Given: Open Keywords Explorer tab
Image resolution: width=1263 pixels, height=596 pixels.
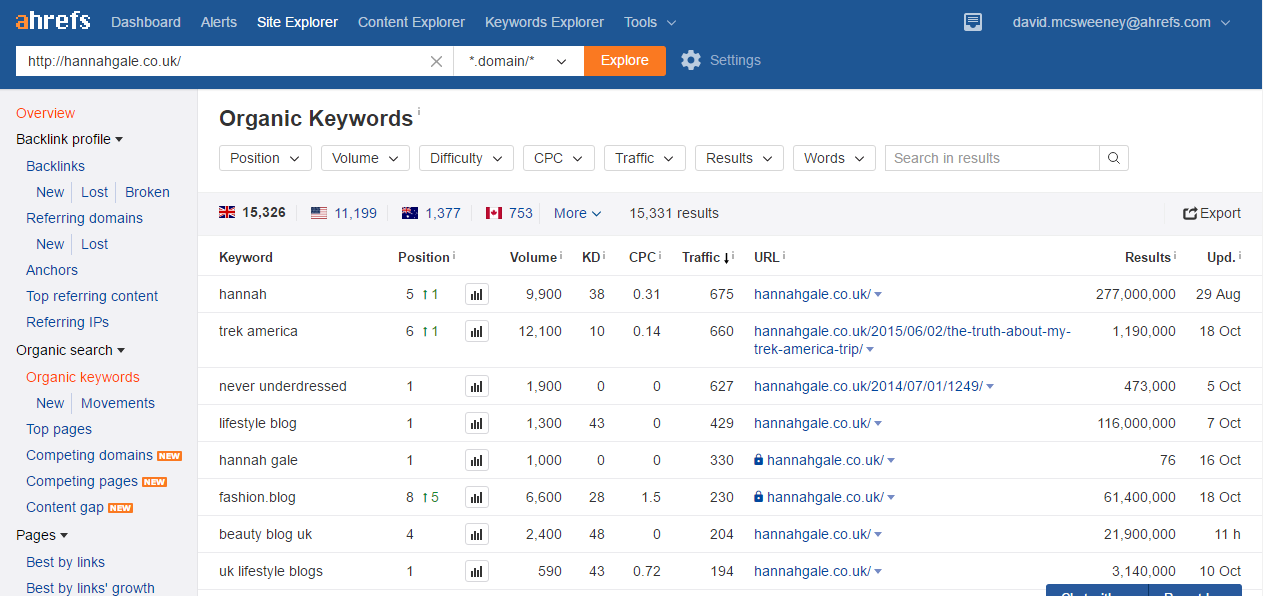Looking at the screenshot, I should [544, 22].
